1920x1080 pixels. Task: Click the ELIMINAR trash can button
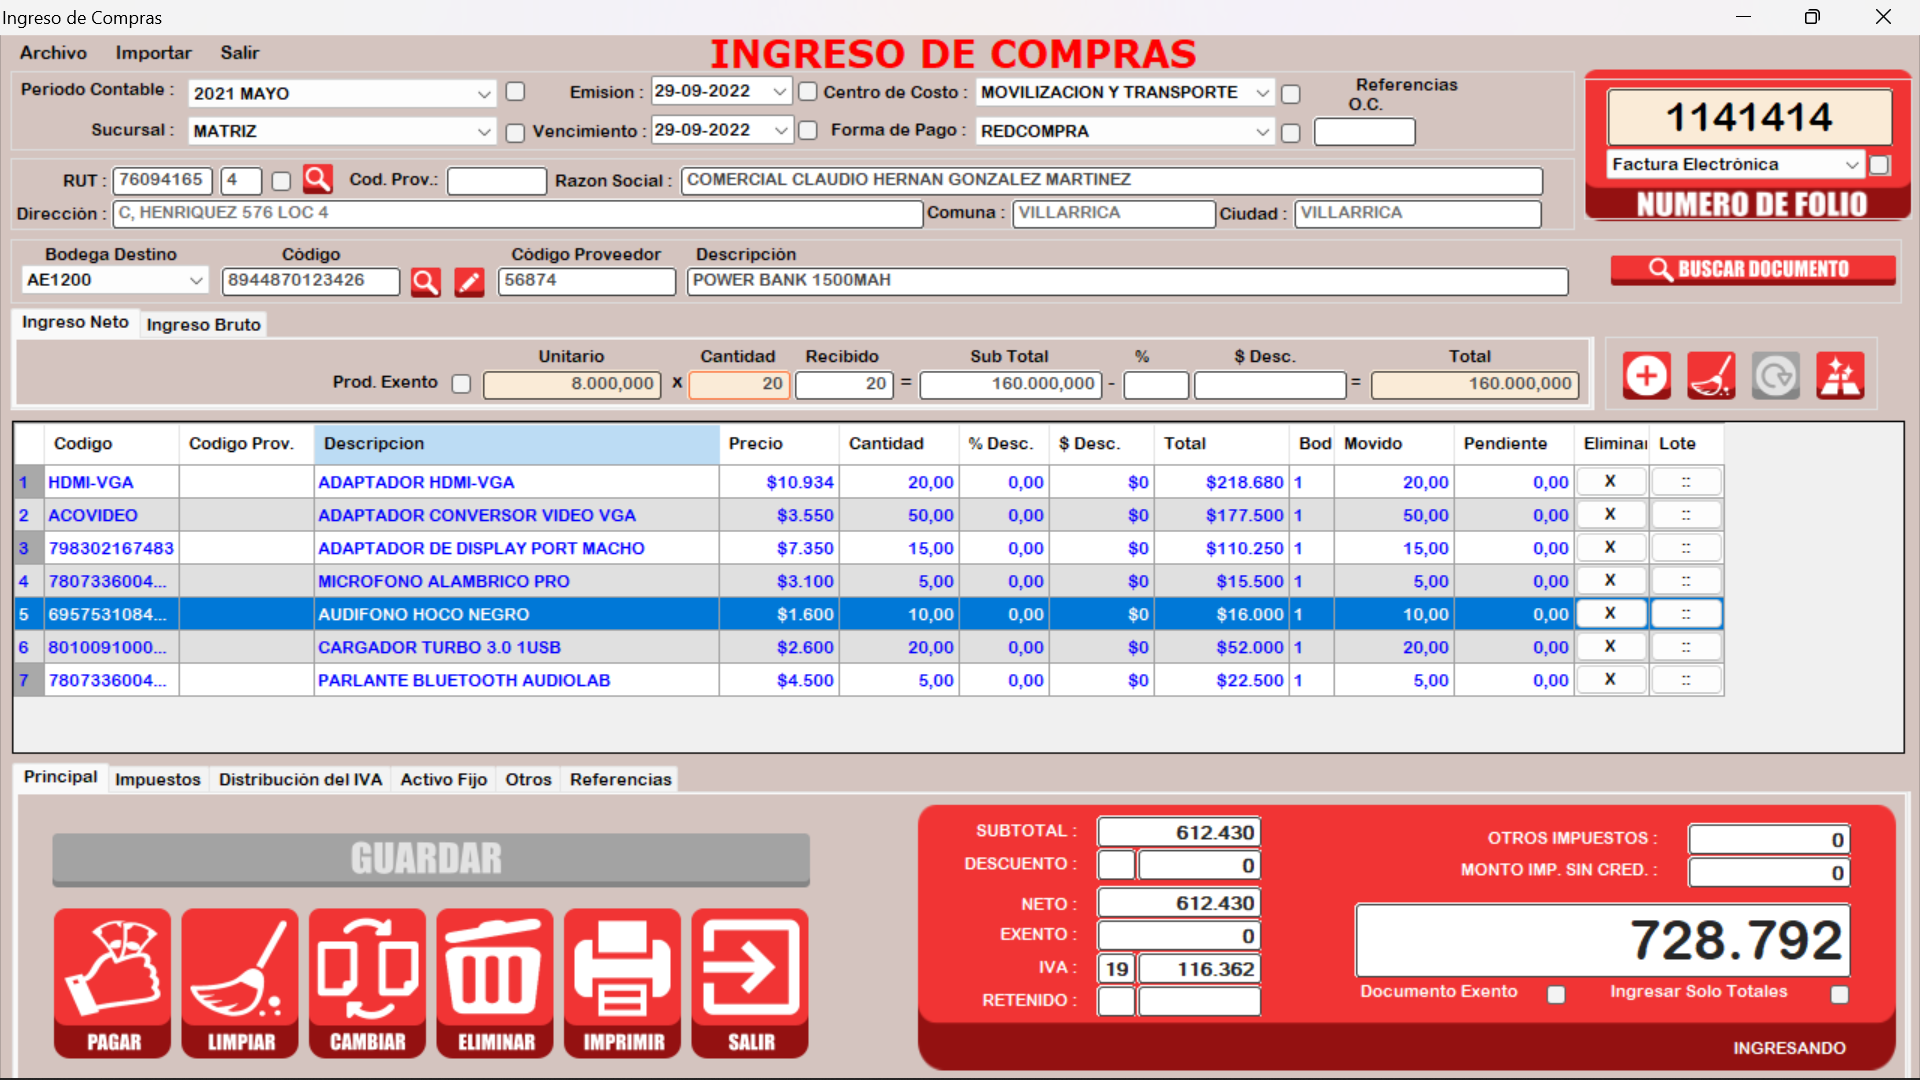(495, 983)
